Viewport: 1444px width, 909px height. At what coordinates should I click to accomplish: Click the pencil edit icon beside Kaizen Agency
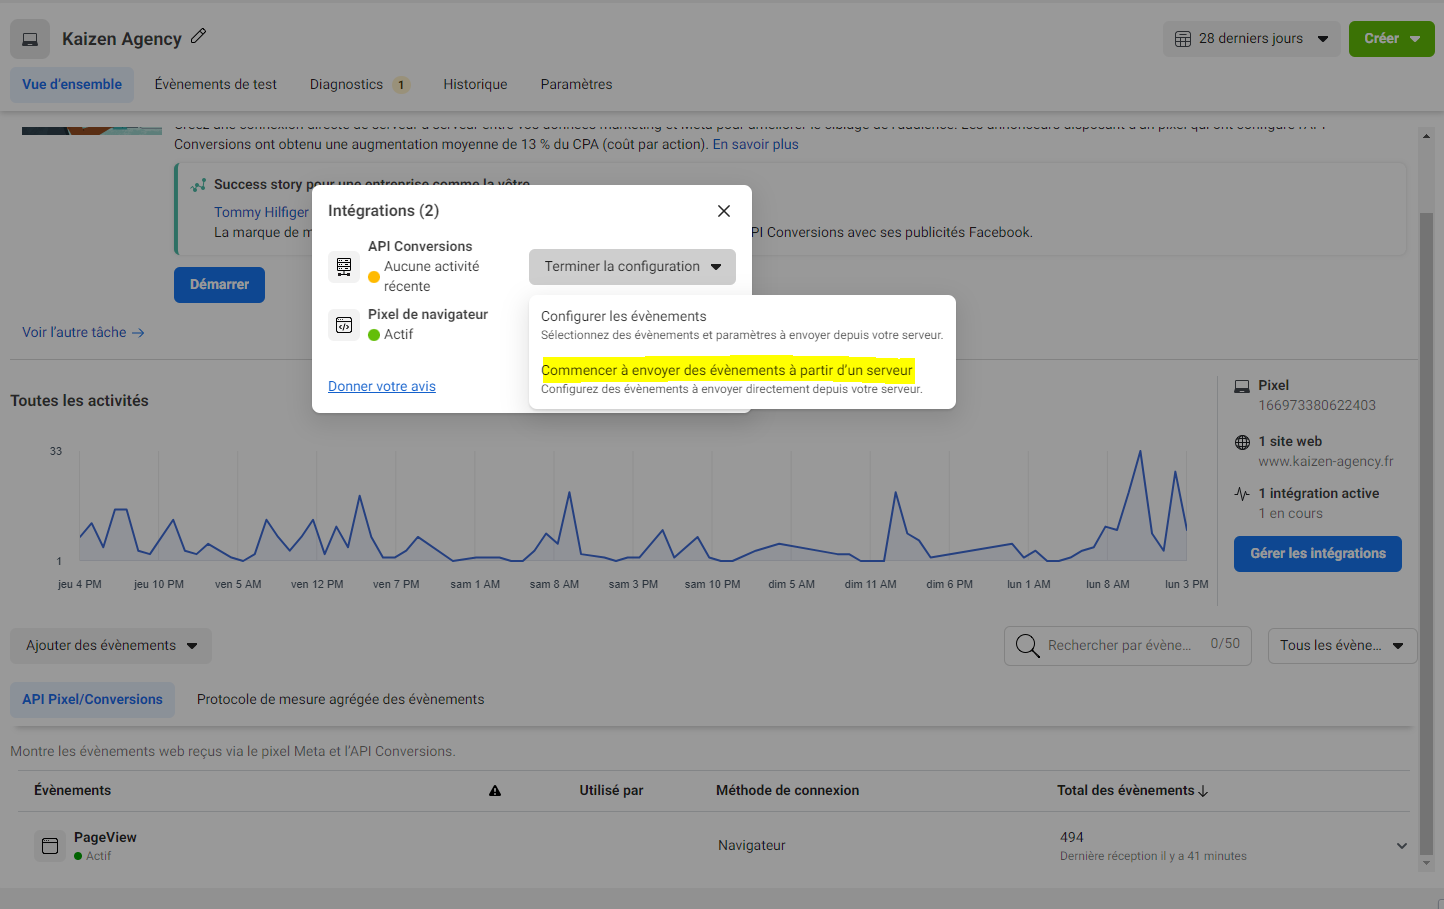point(198,36)
